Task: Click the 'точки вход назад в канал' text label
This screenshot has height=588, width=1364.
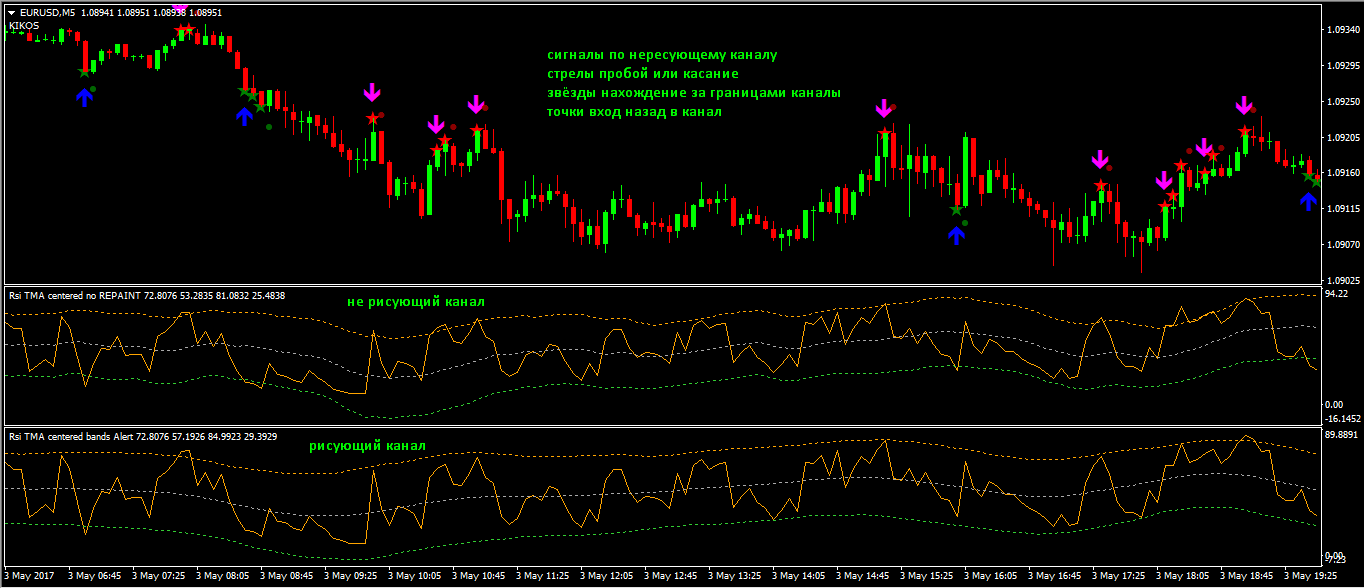Action: [634, 112]
